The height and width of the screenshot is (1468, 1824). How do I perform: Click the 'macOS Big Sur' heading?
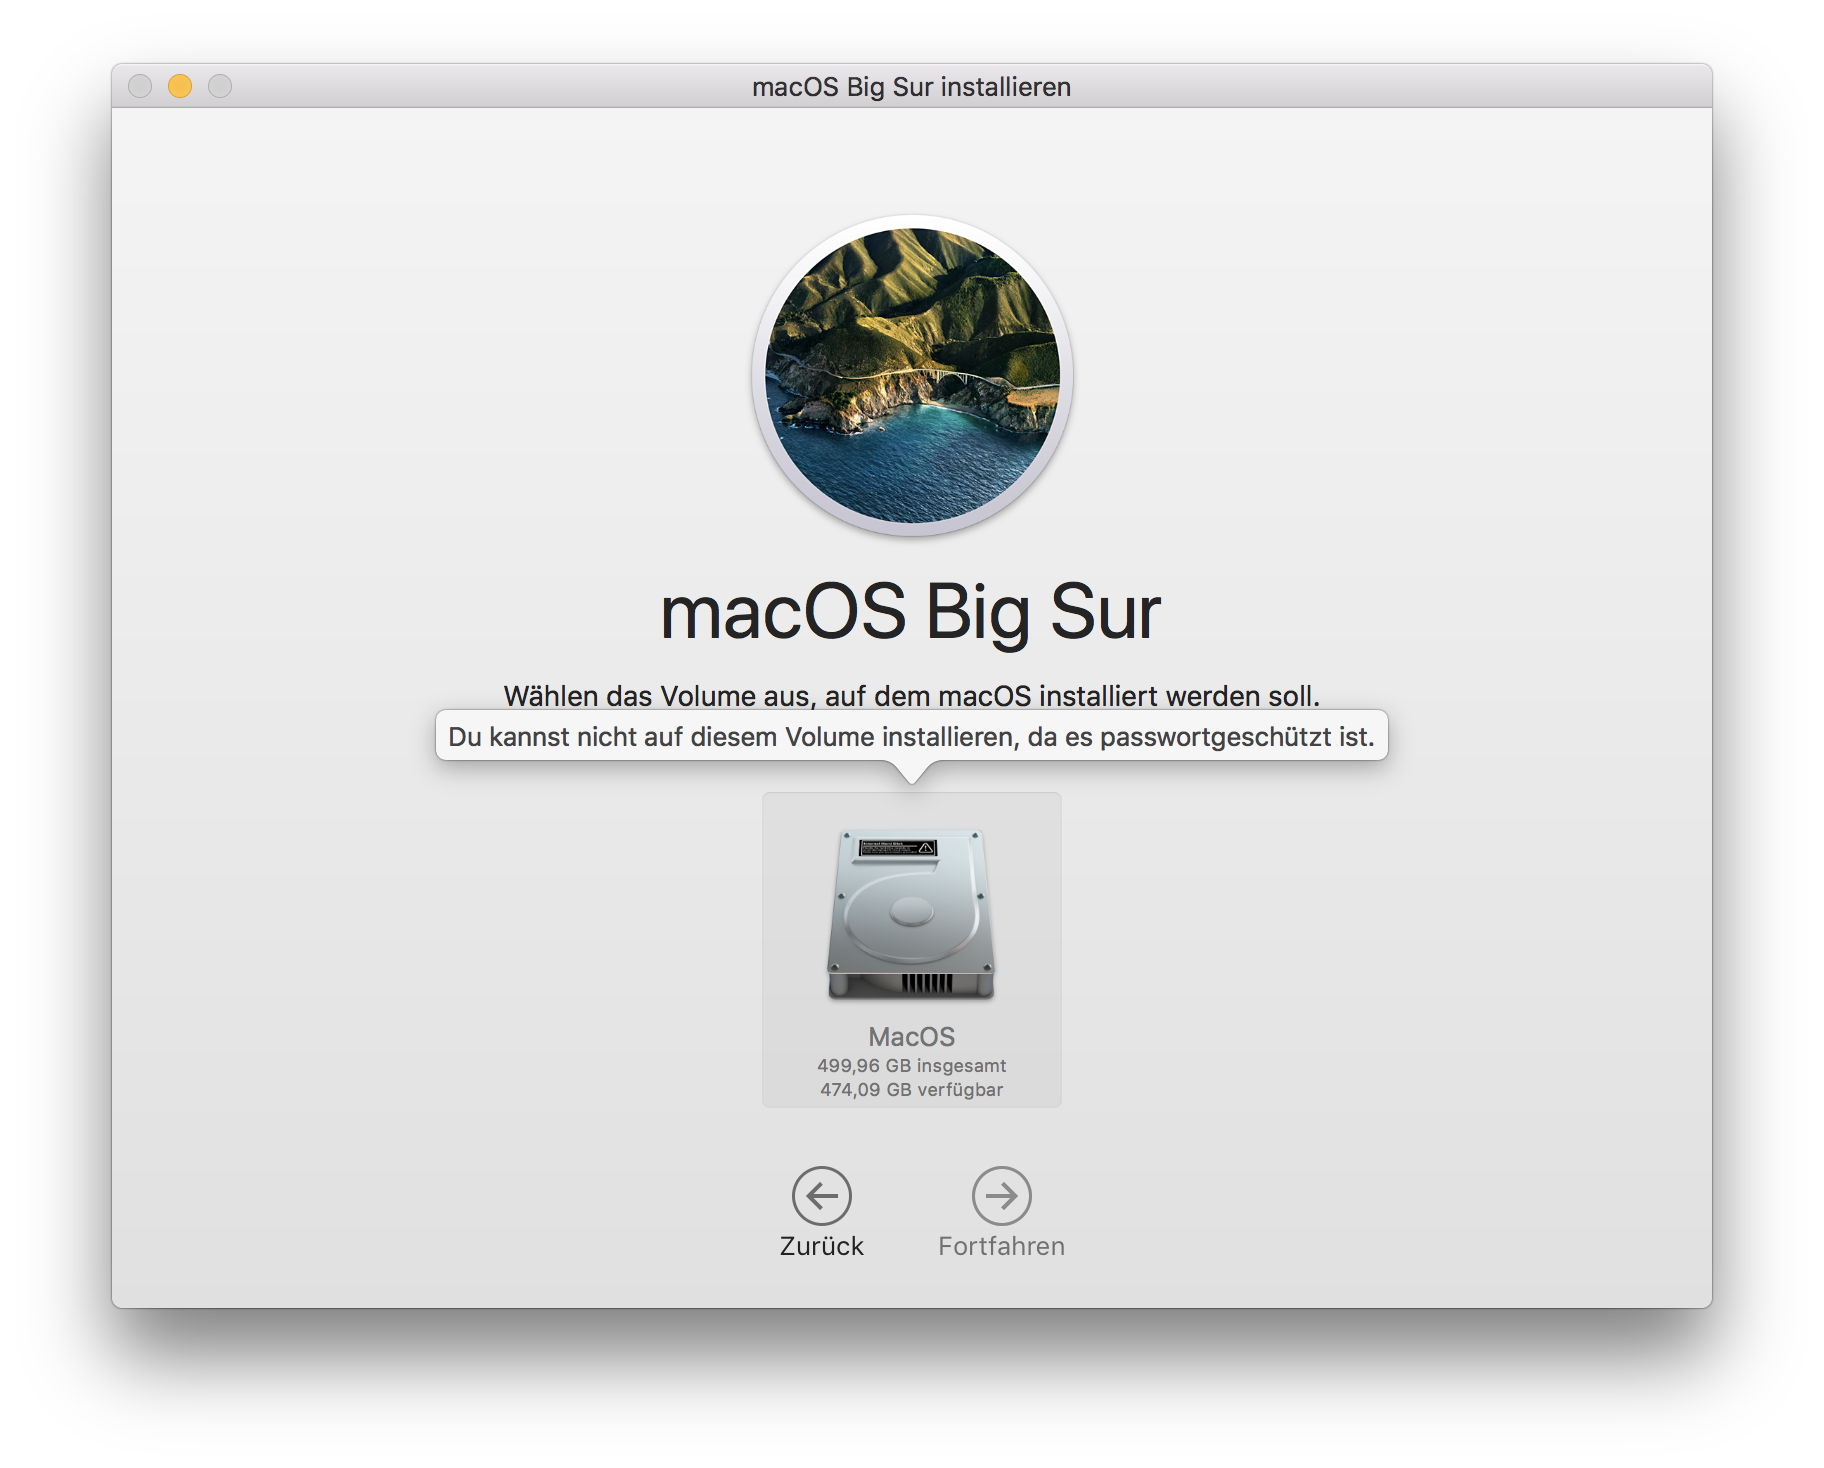[x=911, y=611]
